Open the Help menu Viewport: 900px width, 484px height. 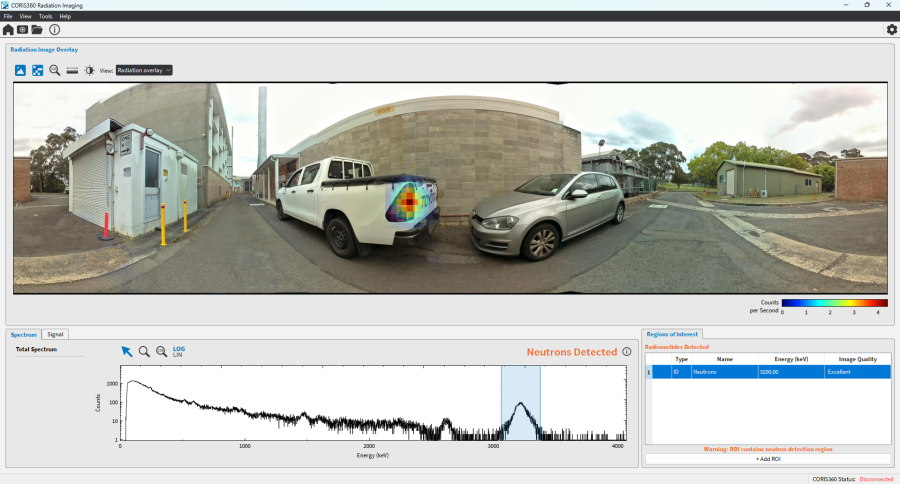click(x=65, y=16)
